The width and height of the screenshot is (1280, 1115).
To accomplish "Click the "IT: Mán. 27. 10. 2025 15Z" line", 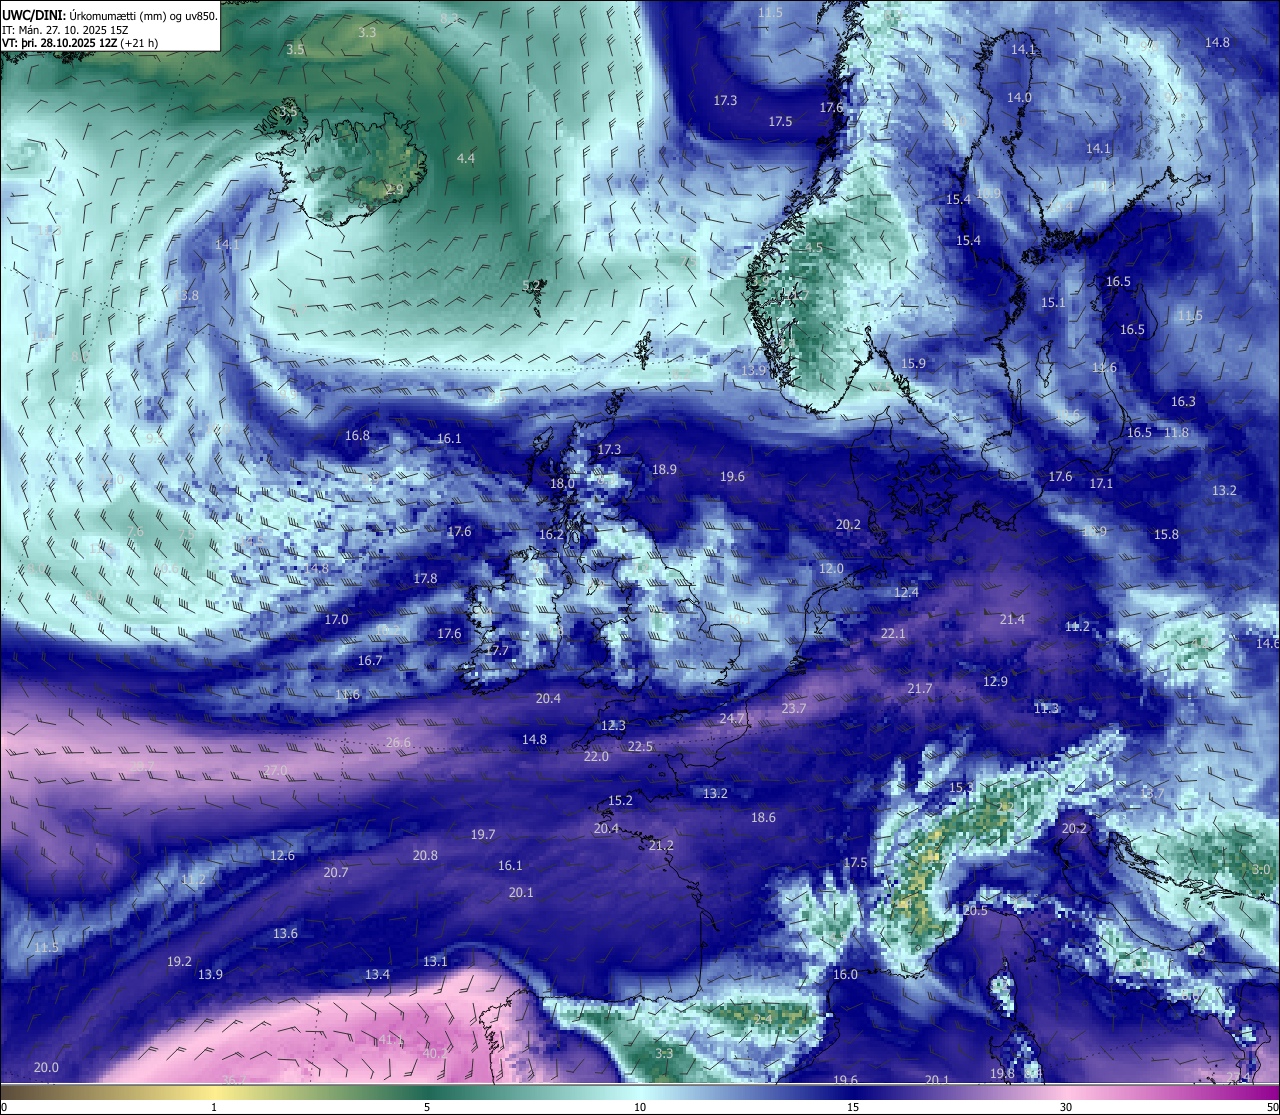I will (x=67, y=30).
